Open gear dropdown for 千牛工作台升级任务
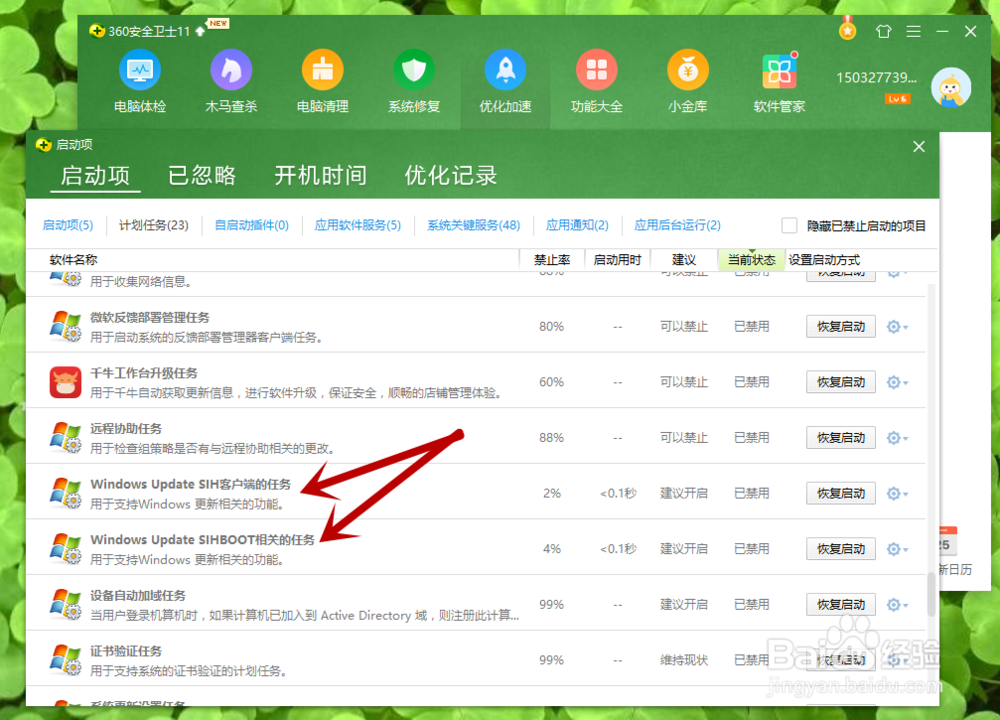The height and width of the screenshot is (720, 1000). pos(897,382)
